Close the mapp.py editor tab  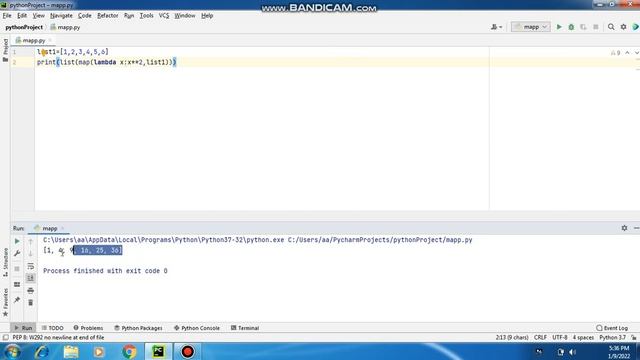[x=50, y=40]
